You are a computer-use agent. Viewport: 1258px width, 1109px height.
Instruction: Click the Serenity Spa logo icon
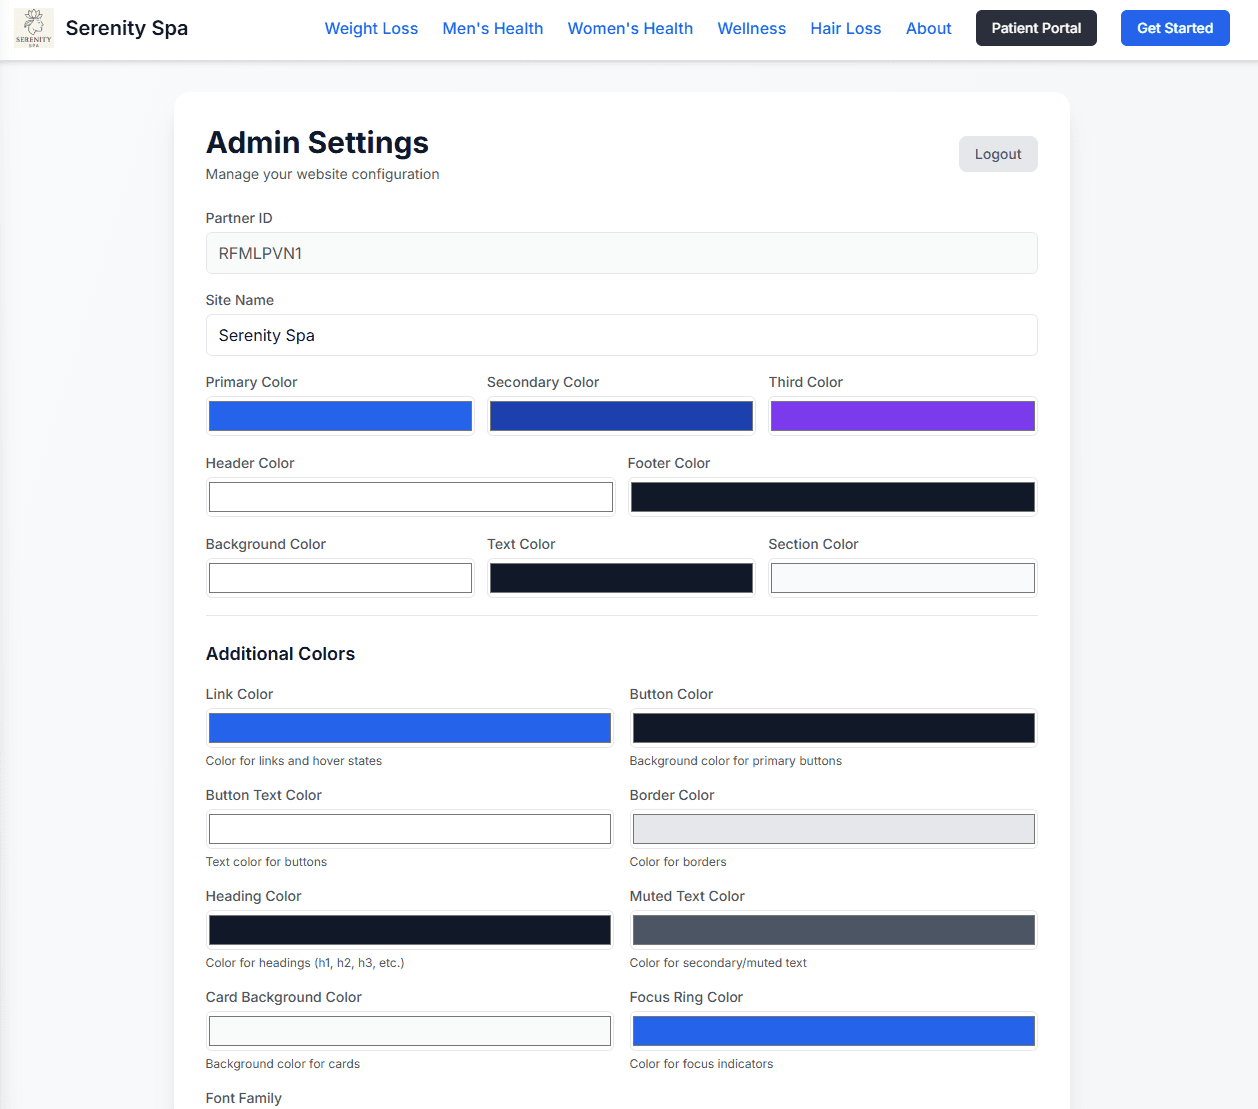33,28
